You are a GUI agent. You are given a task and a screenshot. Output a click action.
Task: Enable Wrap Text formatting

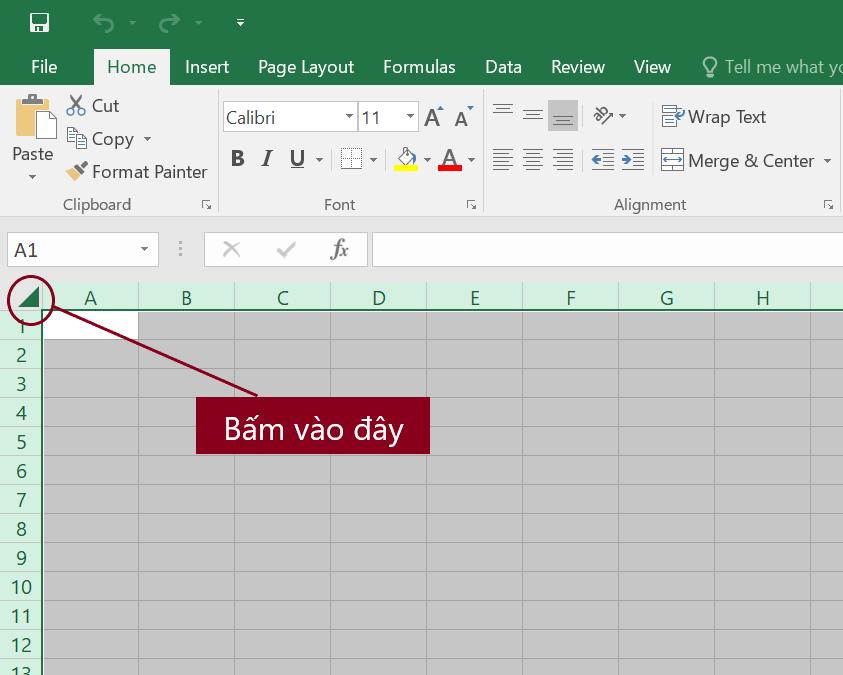[x=712, y=117]
